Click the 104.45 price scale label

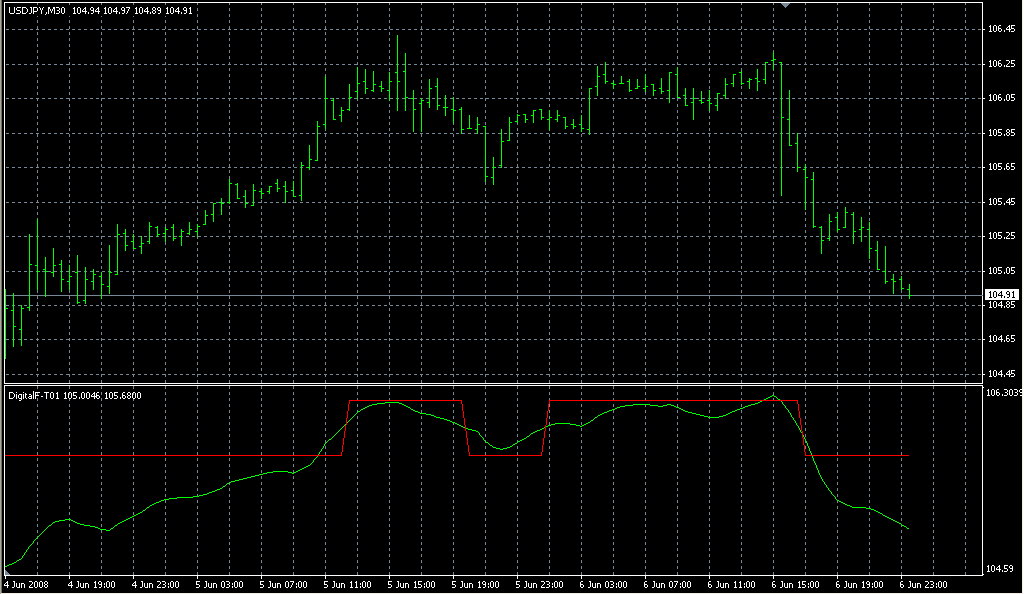pos(1001,374)
